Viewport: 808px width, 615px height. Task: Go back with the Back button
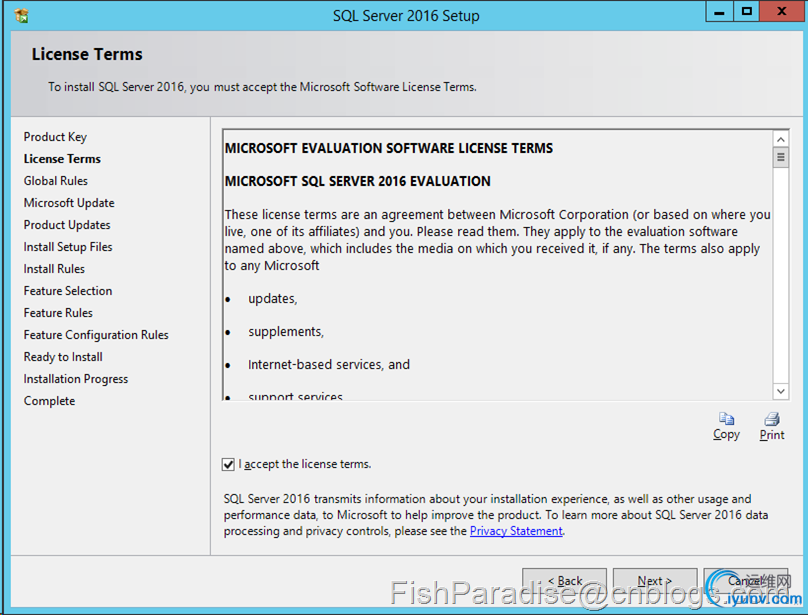point(564,581)
